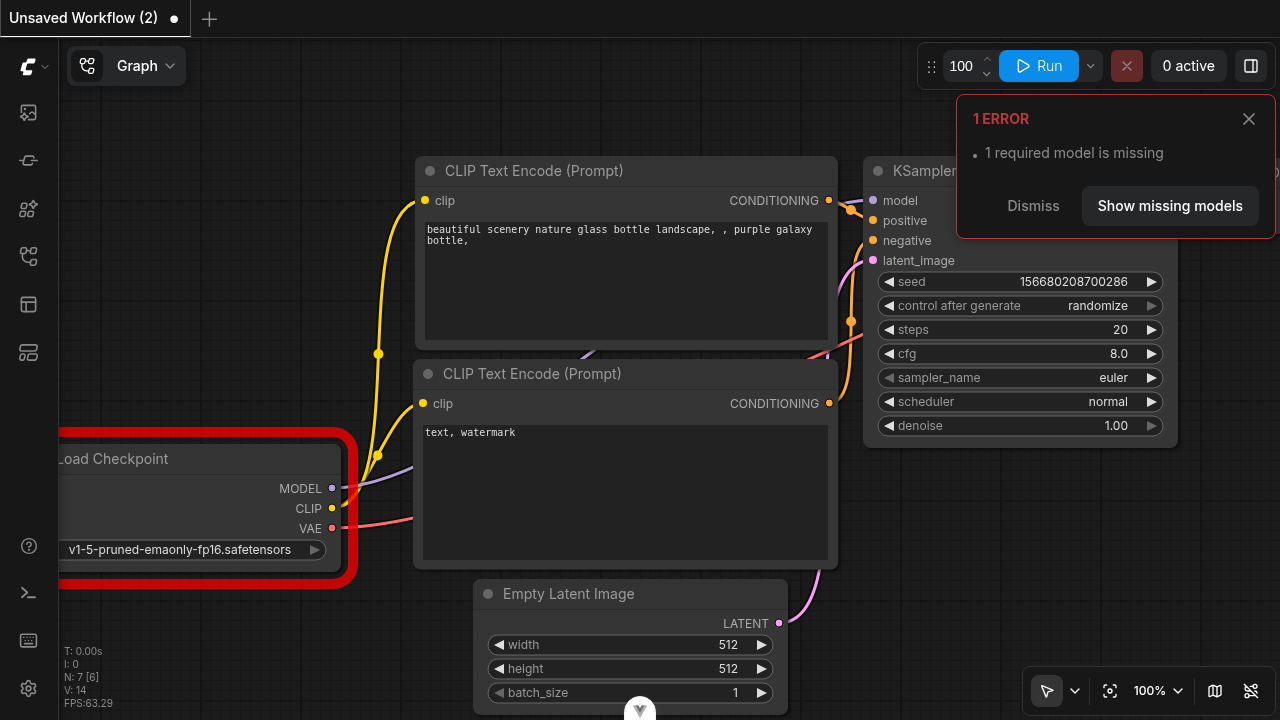Toggle link visibility icon in bottom toolbar
The image size is (1280, 720).
tap(1250, 691)
